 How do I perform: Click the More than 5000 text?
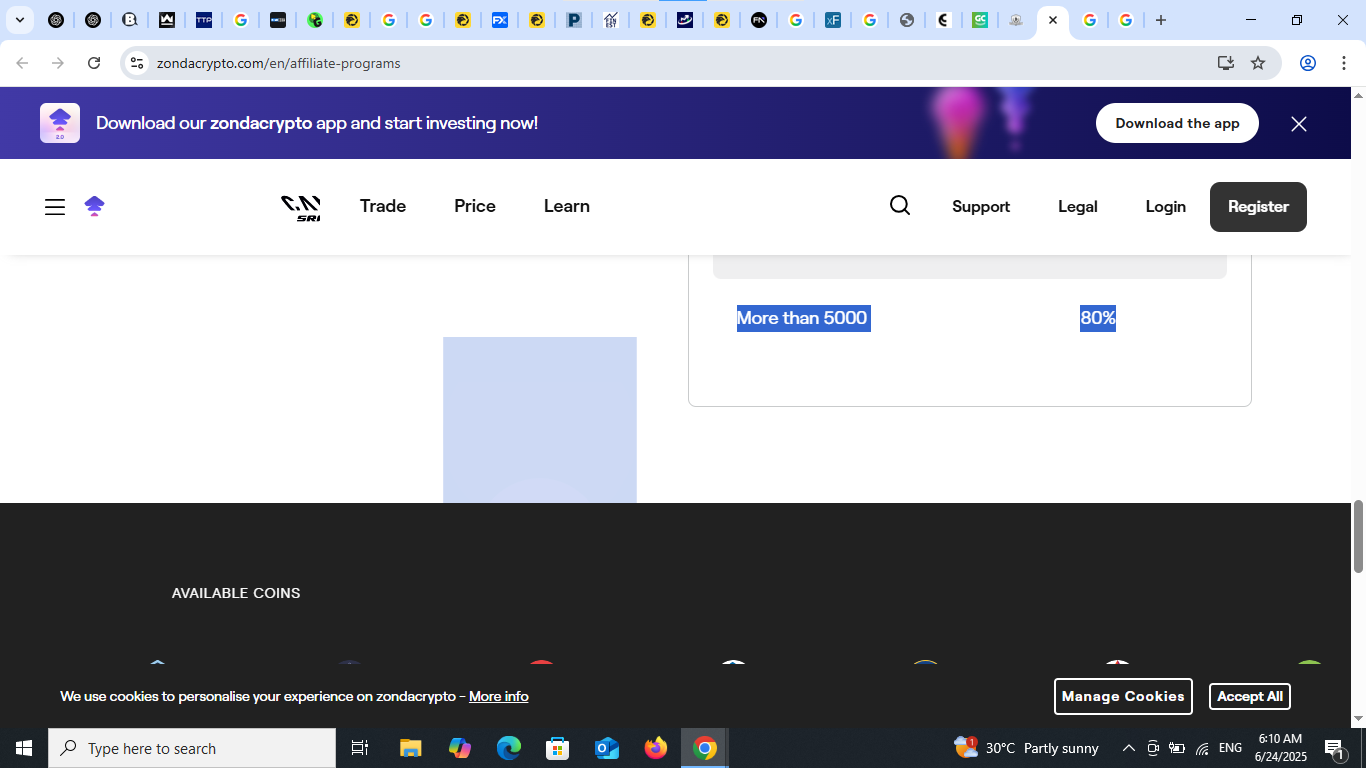tap(802, 318)
